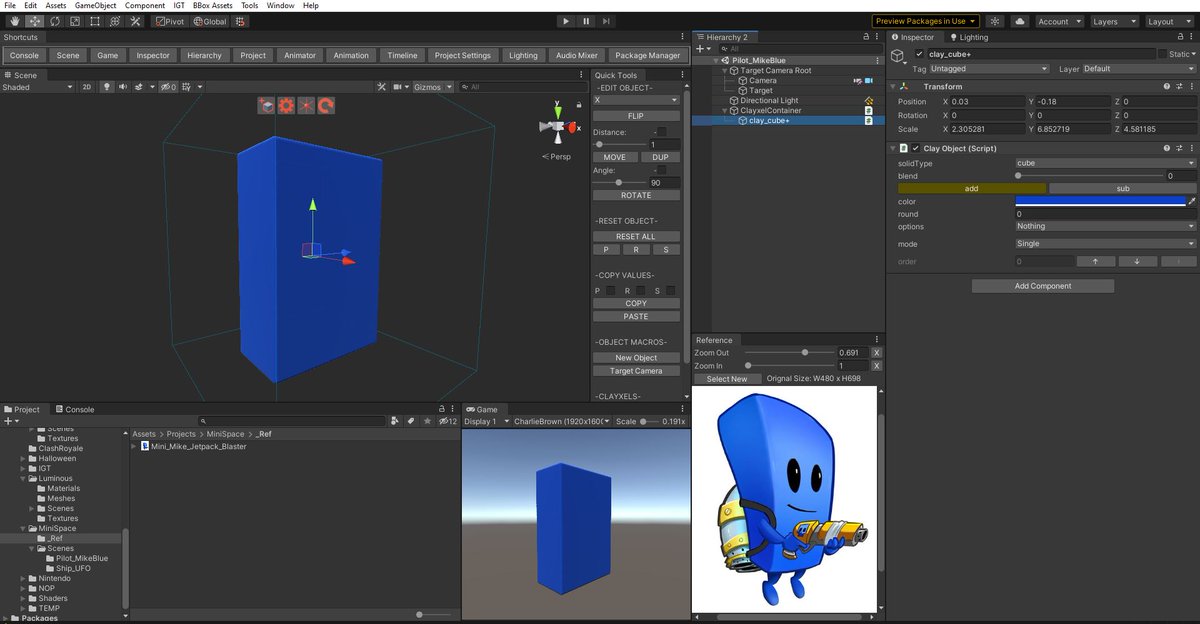This screenshot has height=624, width=1200.
Task: Expand the ClayxelContainer in the Hierarchy
Action: 724,110
